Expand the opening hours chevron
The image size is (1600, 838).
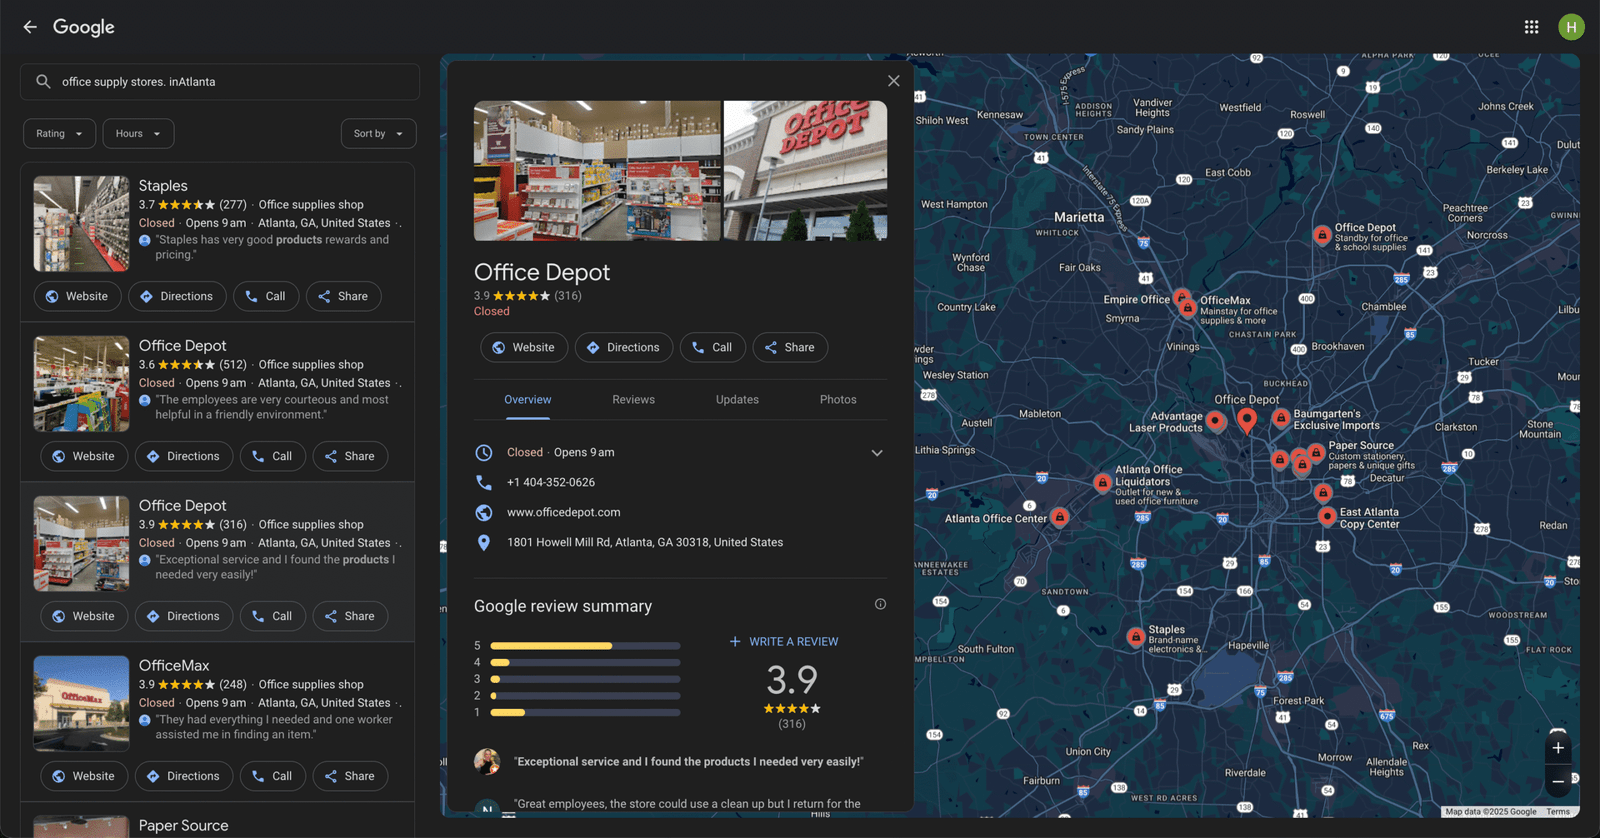coord(877,453)
